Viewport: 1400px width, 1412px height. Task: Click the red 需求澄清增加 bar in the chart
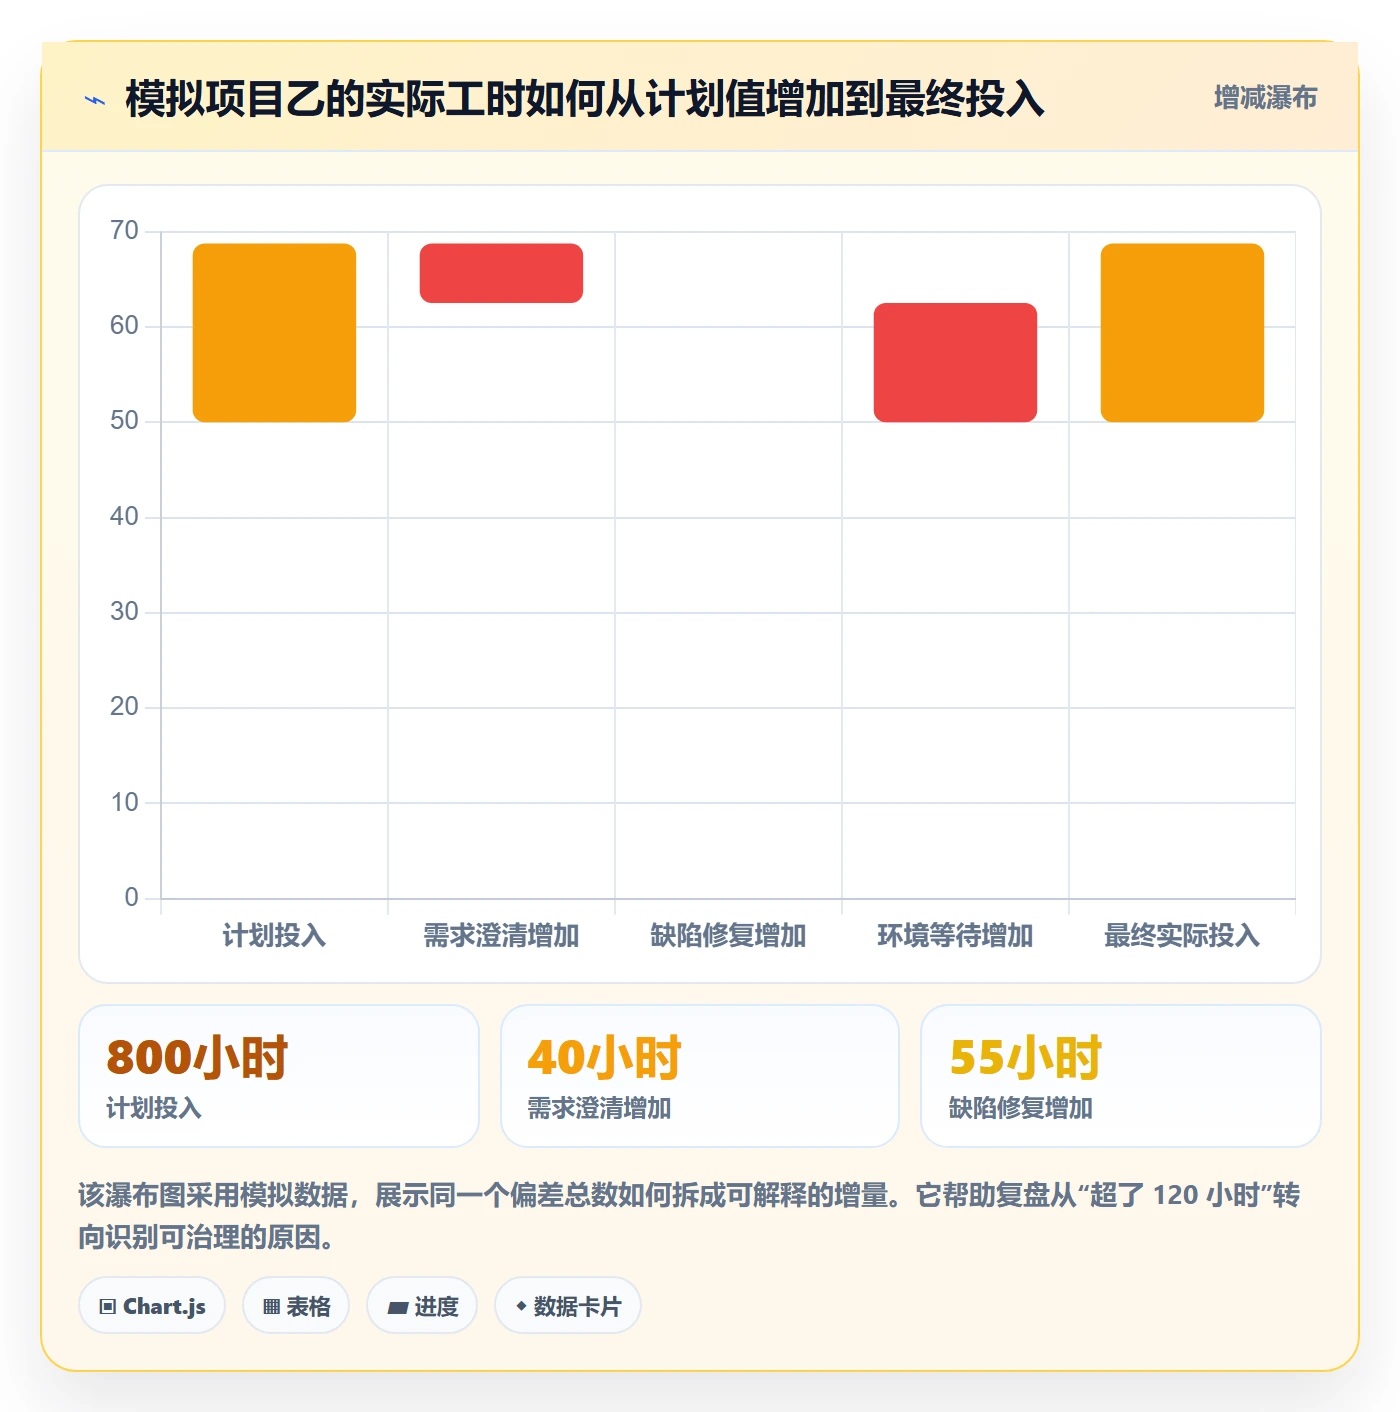coord(501,273)
